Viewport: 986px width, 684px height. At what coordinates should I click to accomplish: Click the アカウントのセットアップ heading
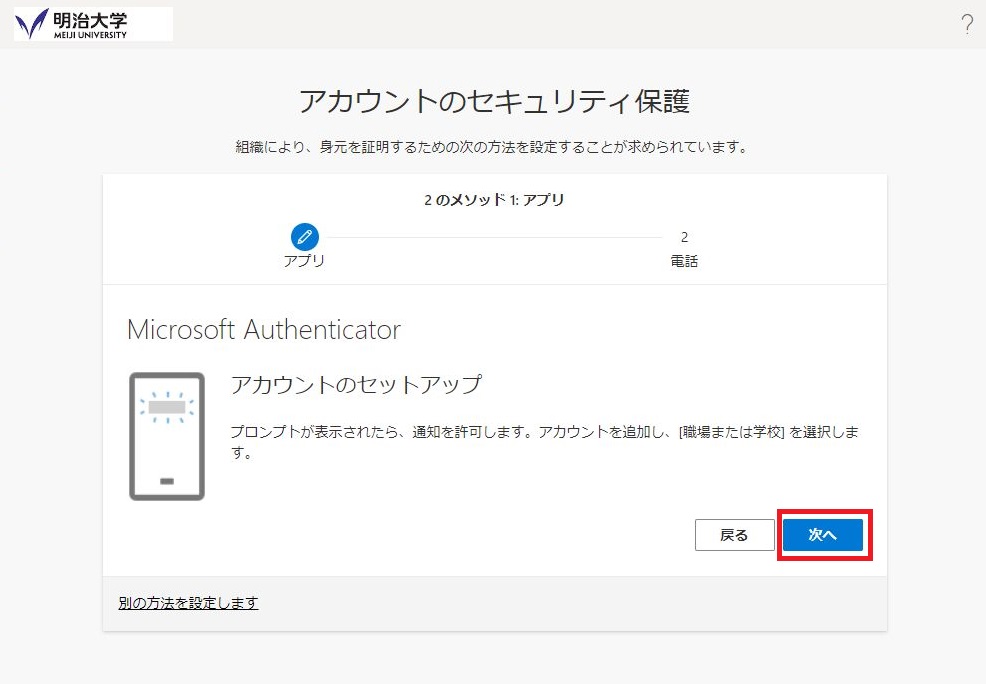pyautogui.click(x=357, y=384)
